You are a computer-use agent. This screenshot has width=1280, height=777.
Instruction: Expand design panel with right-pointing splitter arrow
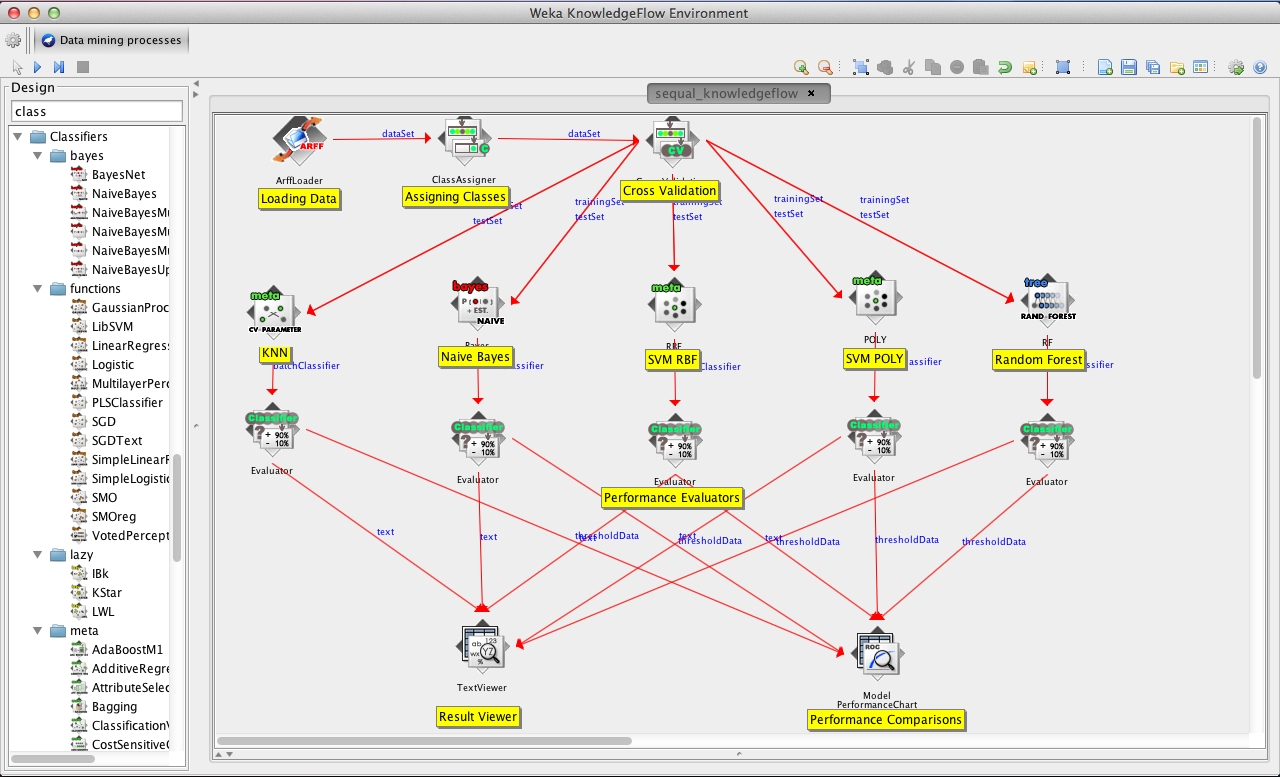(196, 94)
